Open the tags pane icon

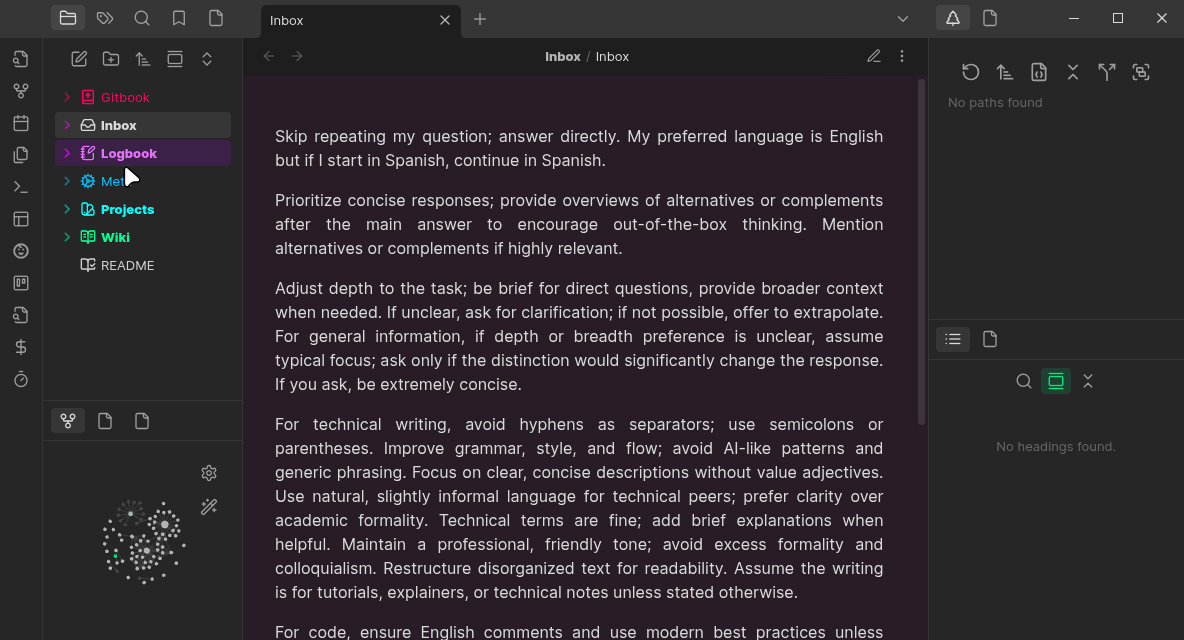click(x=105, y=18)
